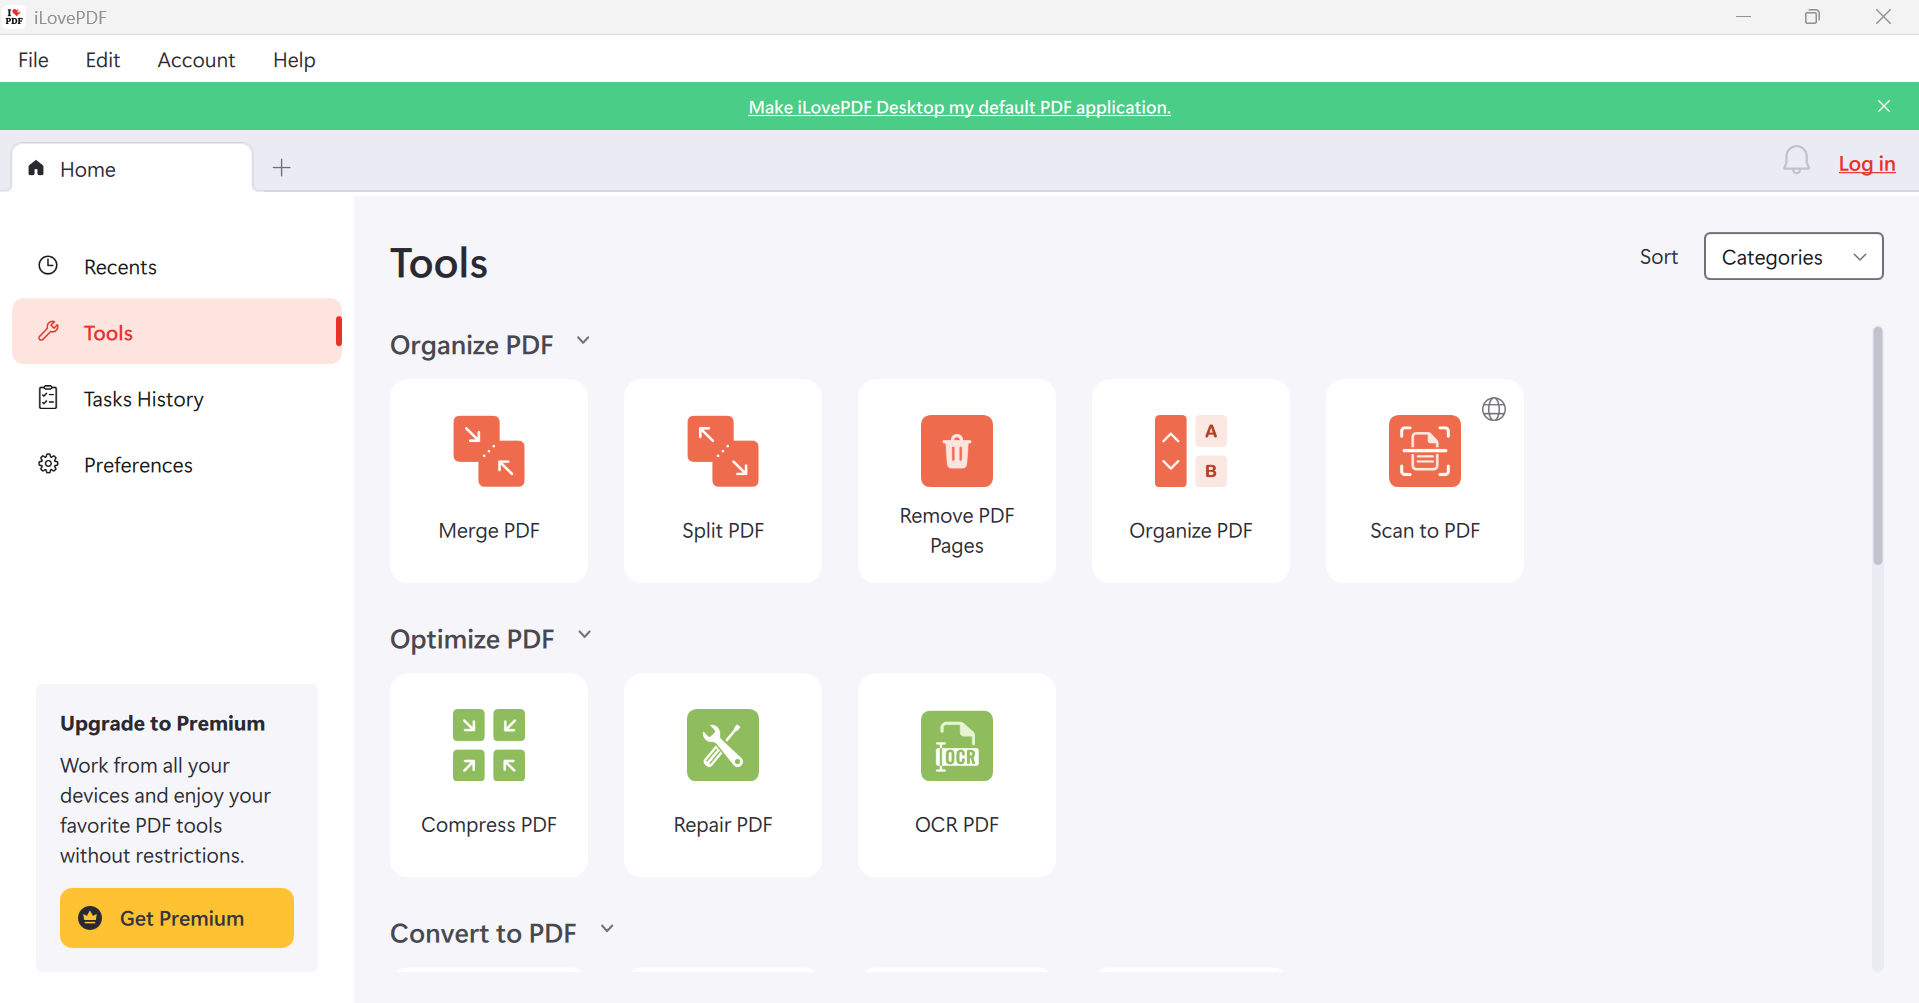
Task: Open the OCR PDF tool icon
Action: pos(957,745)
